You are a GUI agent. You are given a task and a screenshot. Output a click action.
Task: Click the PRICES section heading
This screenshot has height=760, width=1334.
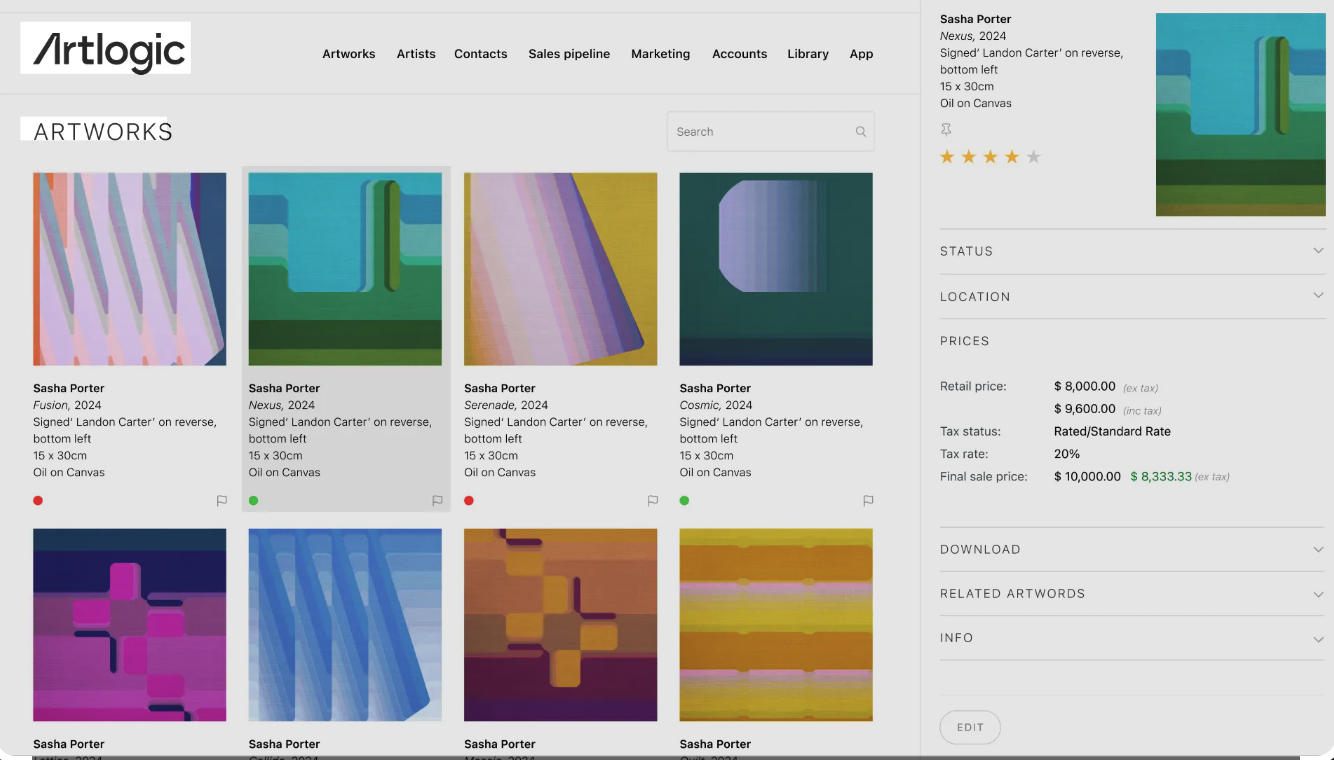(x=965, y=341)
